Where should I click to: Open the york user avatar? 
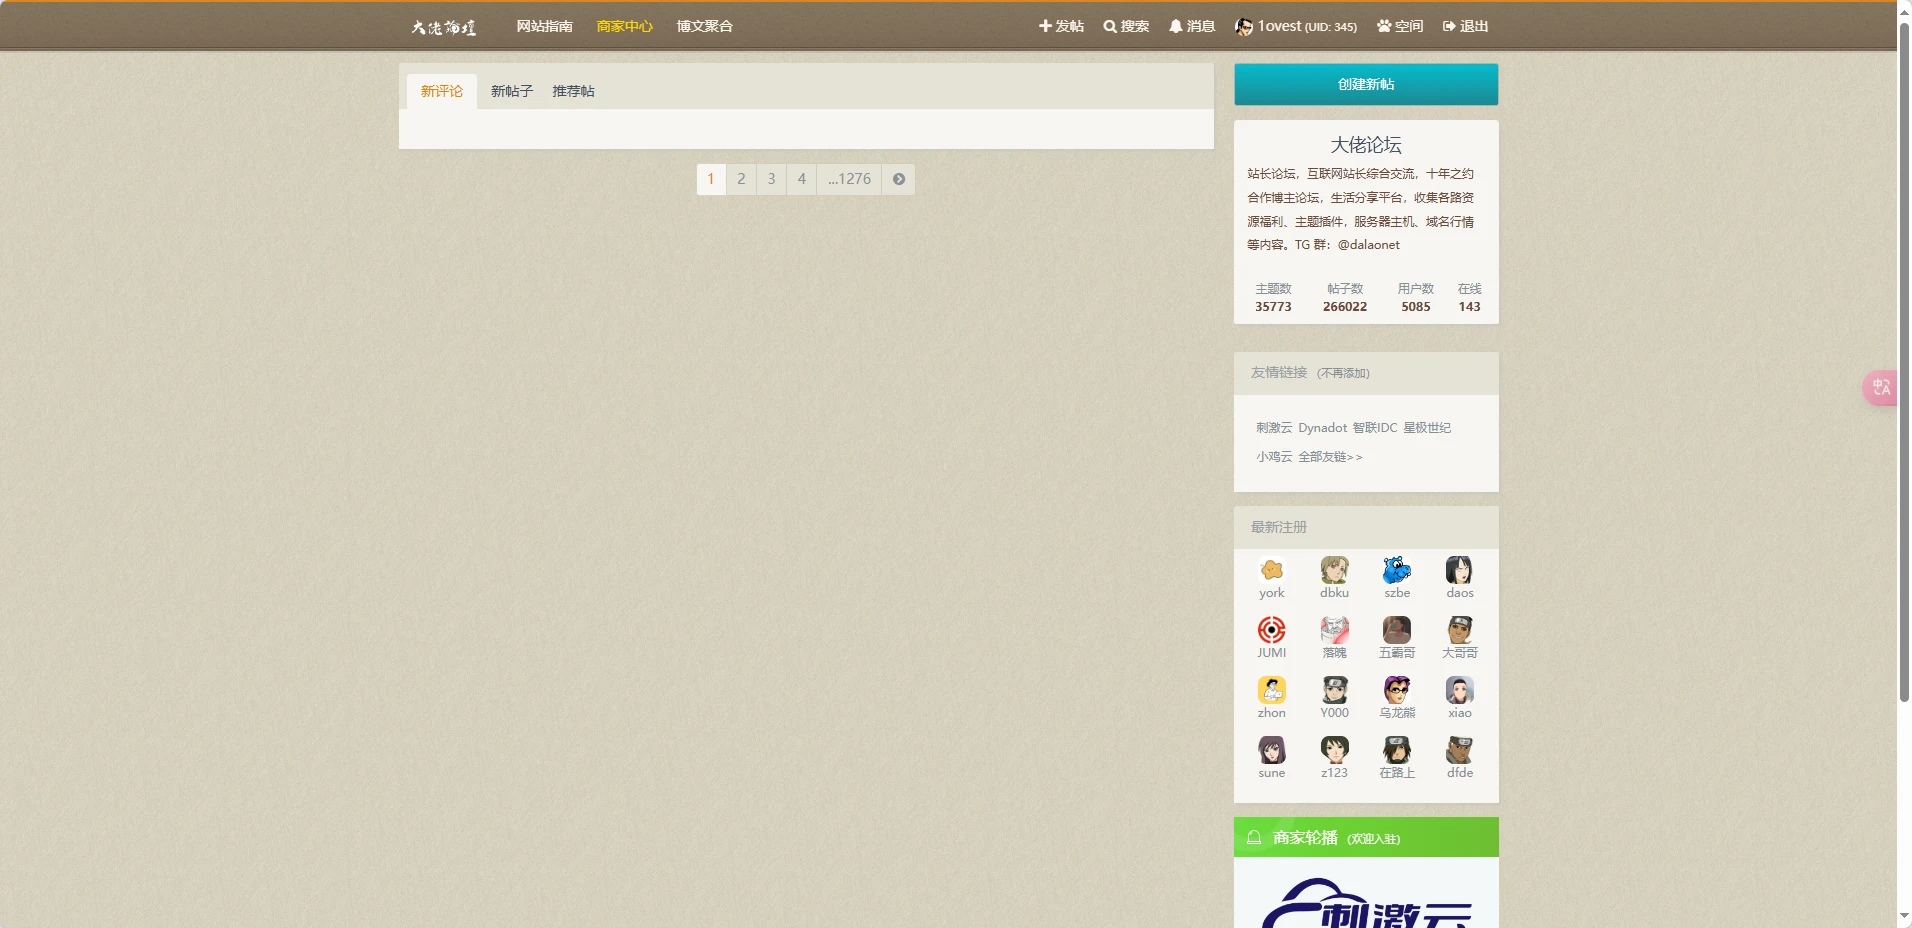(1271, 570)
